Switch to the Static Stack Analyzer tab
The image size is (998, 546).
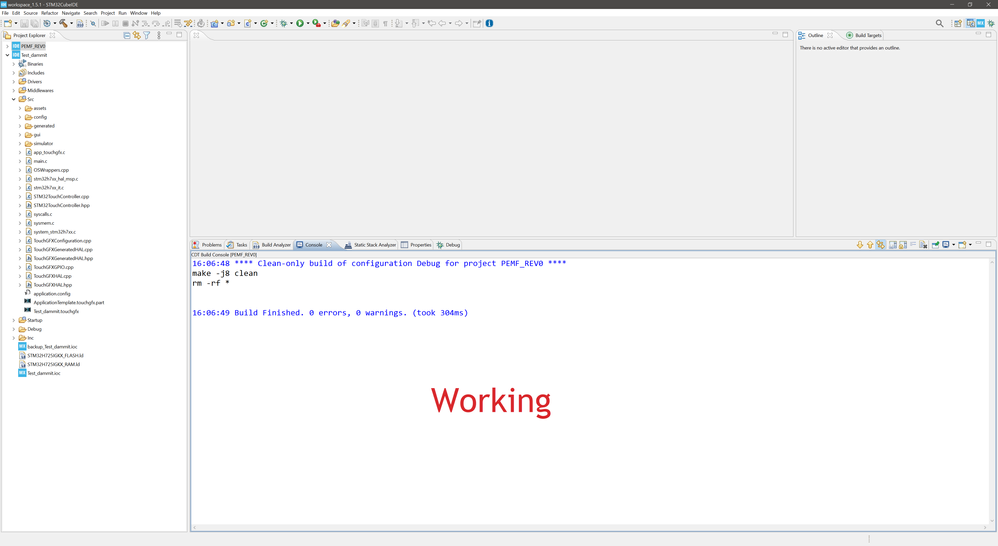pos(370,244)
